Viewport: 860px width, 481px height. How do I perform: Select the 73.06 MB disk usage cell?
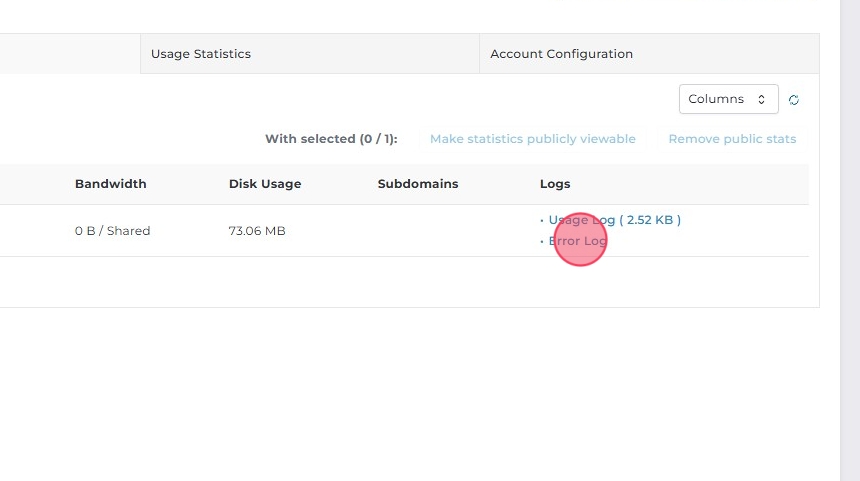pos(256,231)
